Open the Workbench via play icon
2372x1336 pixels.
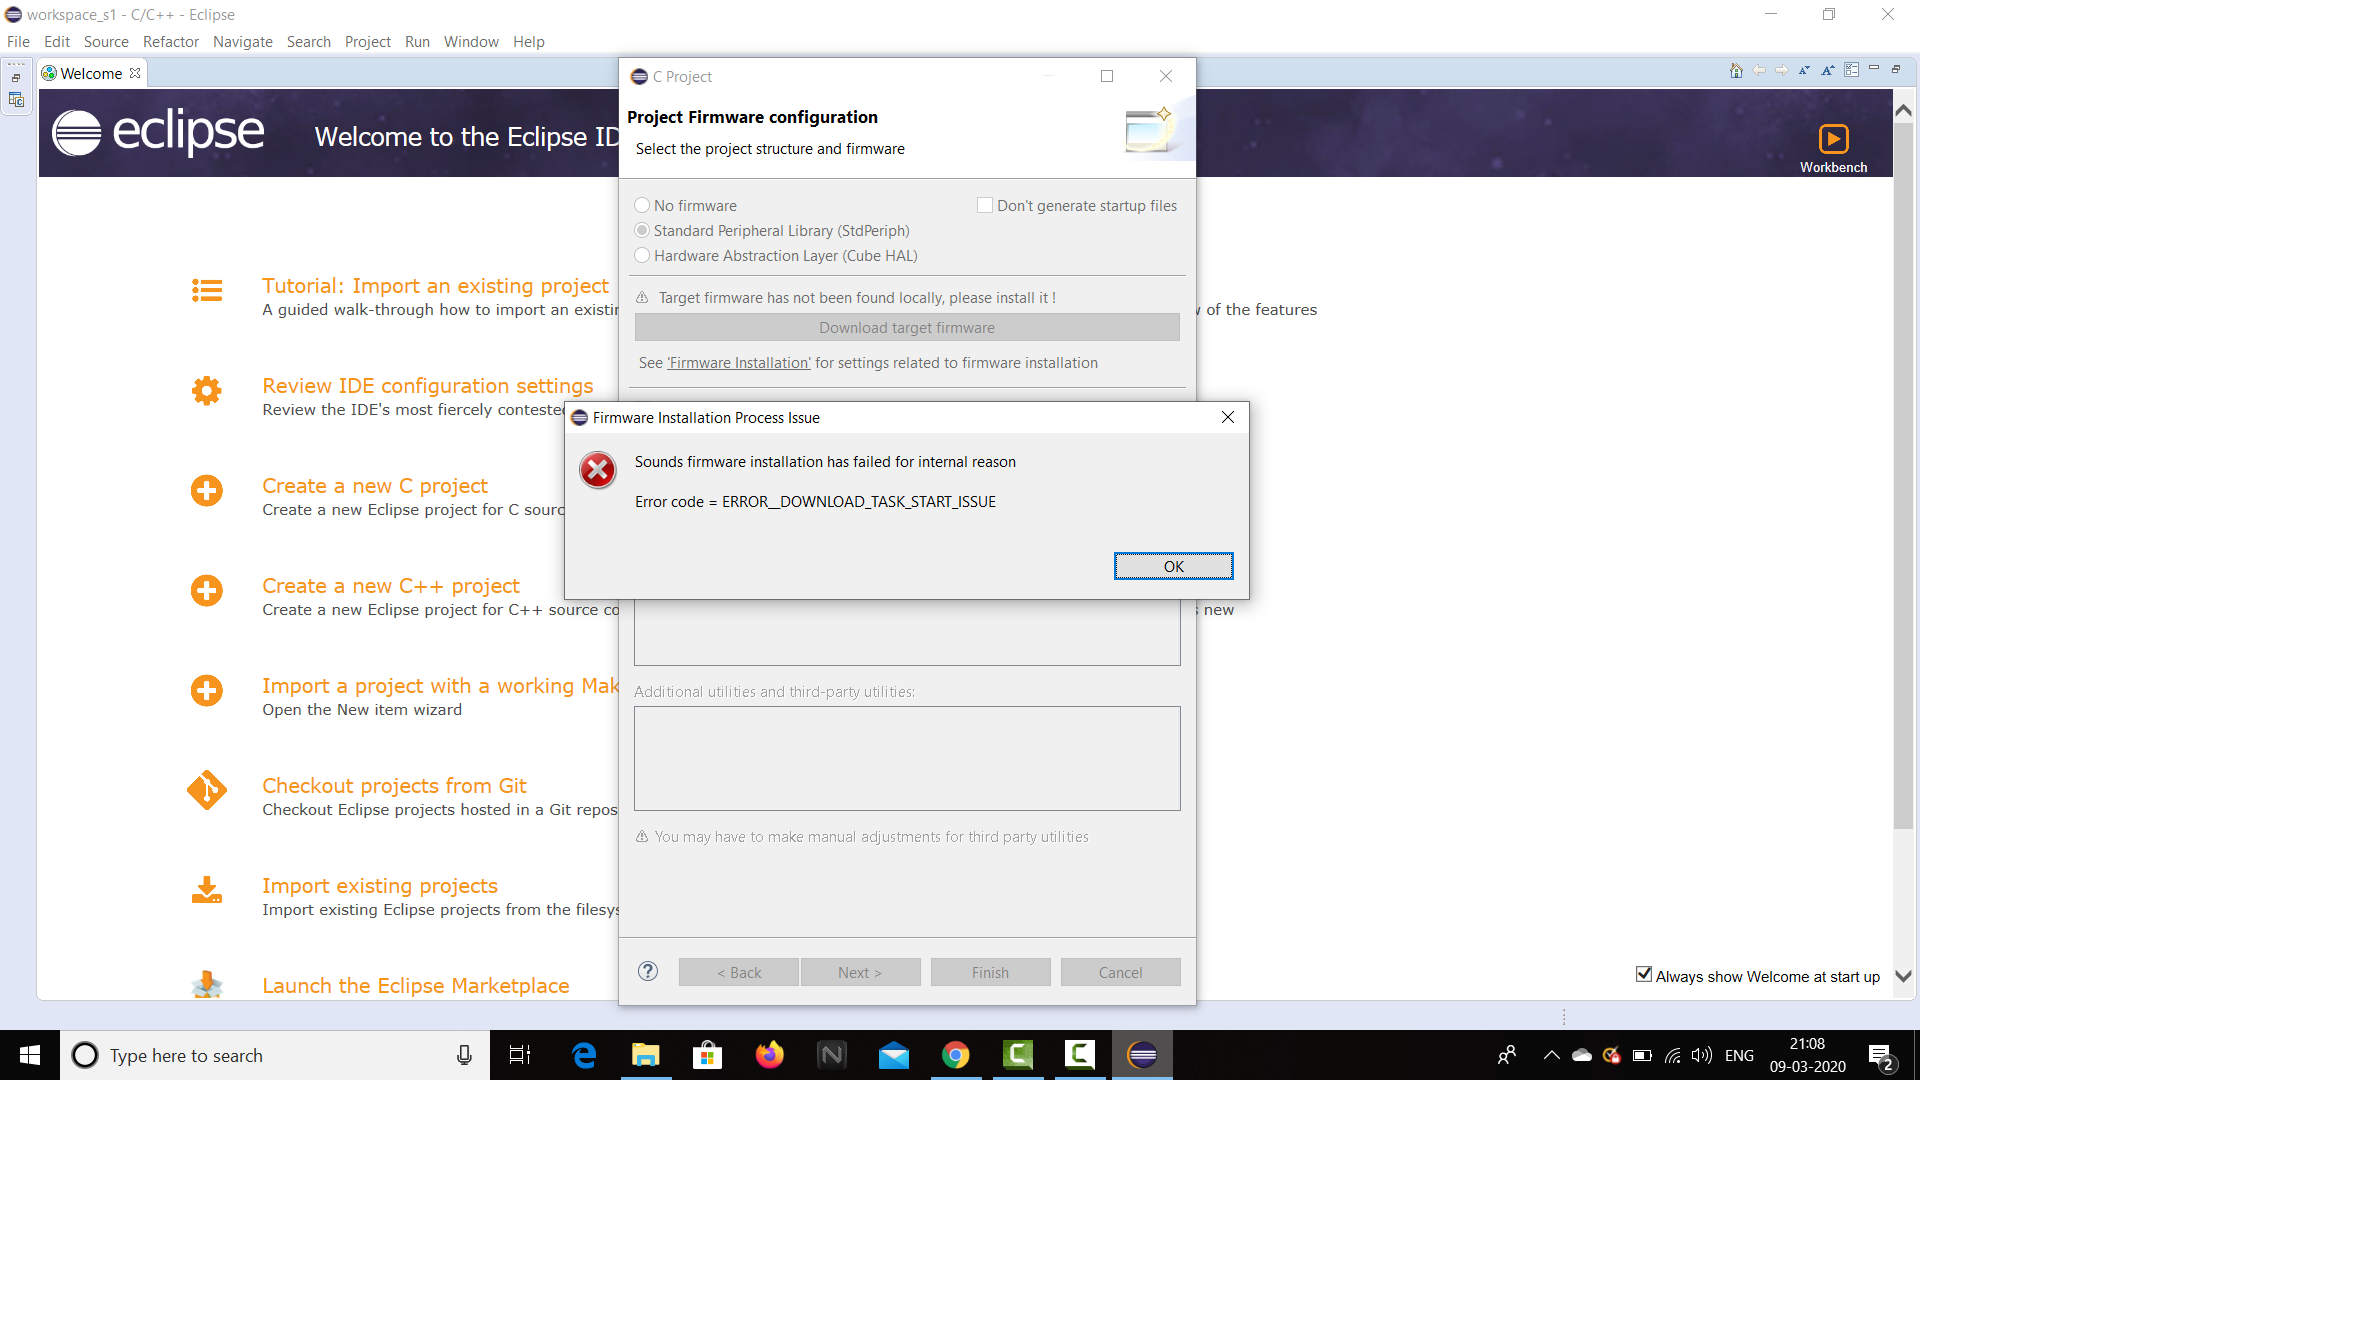coord(1833,139)
